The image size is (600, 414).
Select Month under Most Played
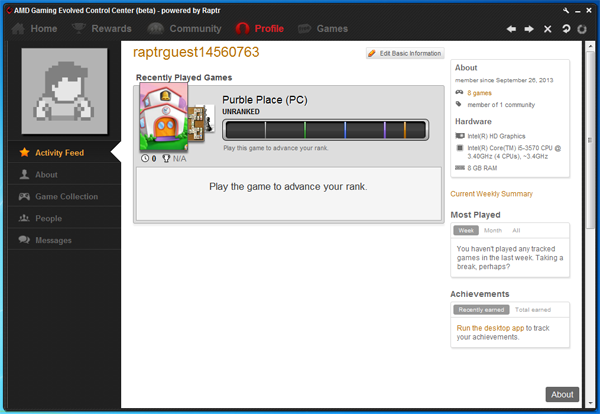point(492,230)
